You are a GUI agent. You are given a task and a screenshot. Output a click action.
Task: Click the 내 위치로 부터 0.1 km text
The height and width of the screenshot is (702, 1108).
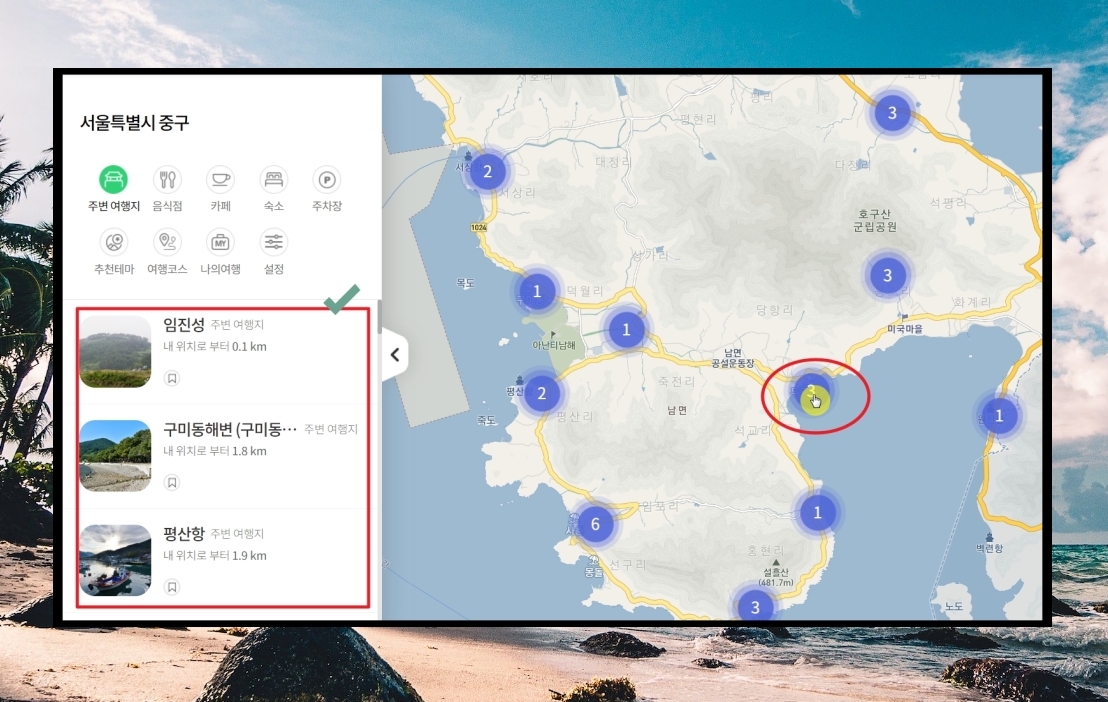pos(215,346)
